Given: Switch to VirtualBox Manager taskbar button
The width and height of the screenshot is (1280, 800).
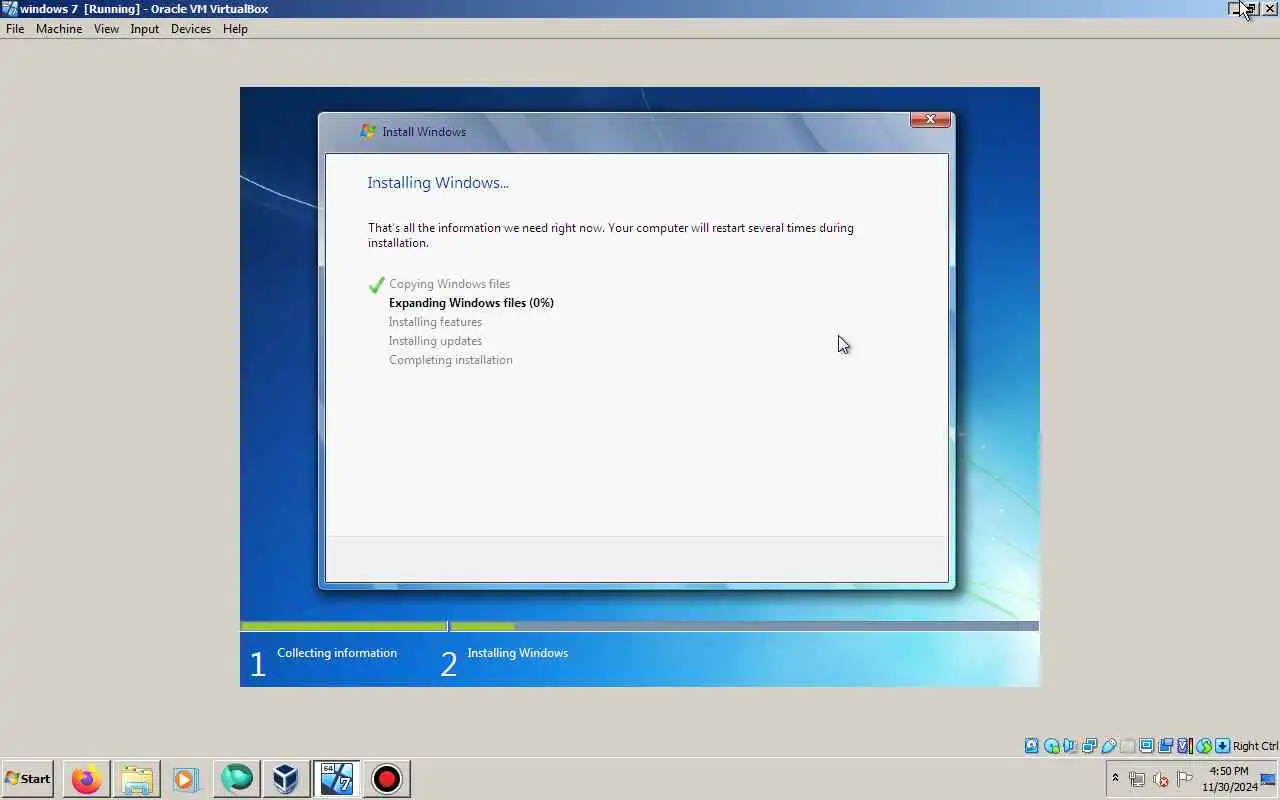Looking at the screenshot, I should (x=286, y=778).
